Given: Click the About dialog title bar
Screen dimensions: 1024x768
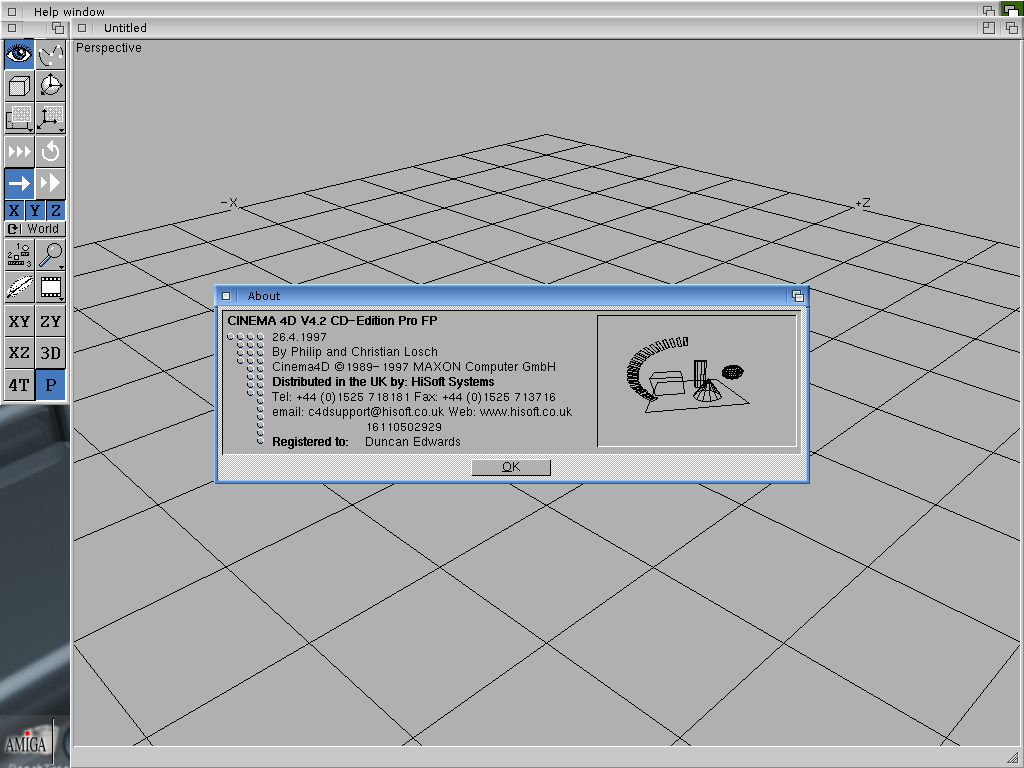Looking at the screenshot, I should (511, 296).
